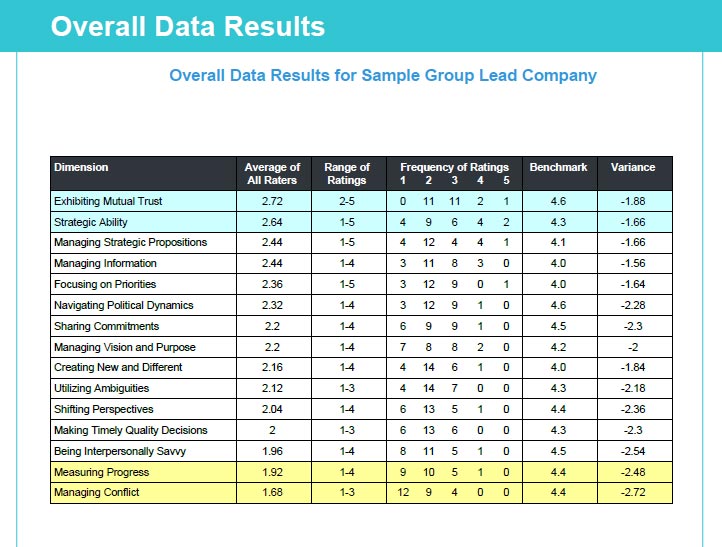Click the 'Range of Ratings' column header

click(347, 174)
